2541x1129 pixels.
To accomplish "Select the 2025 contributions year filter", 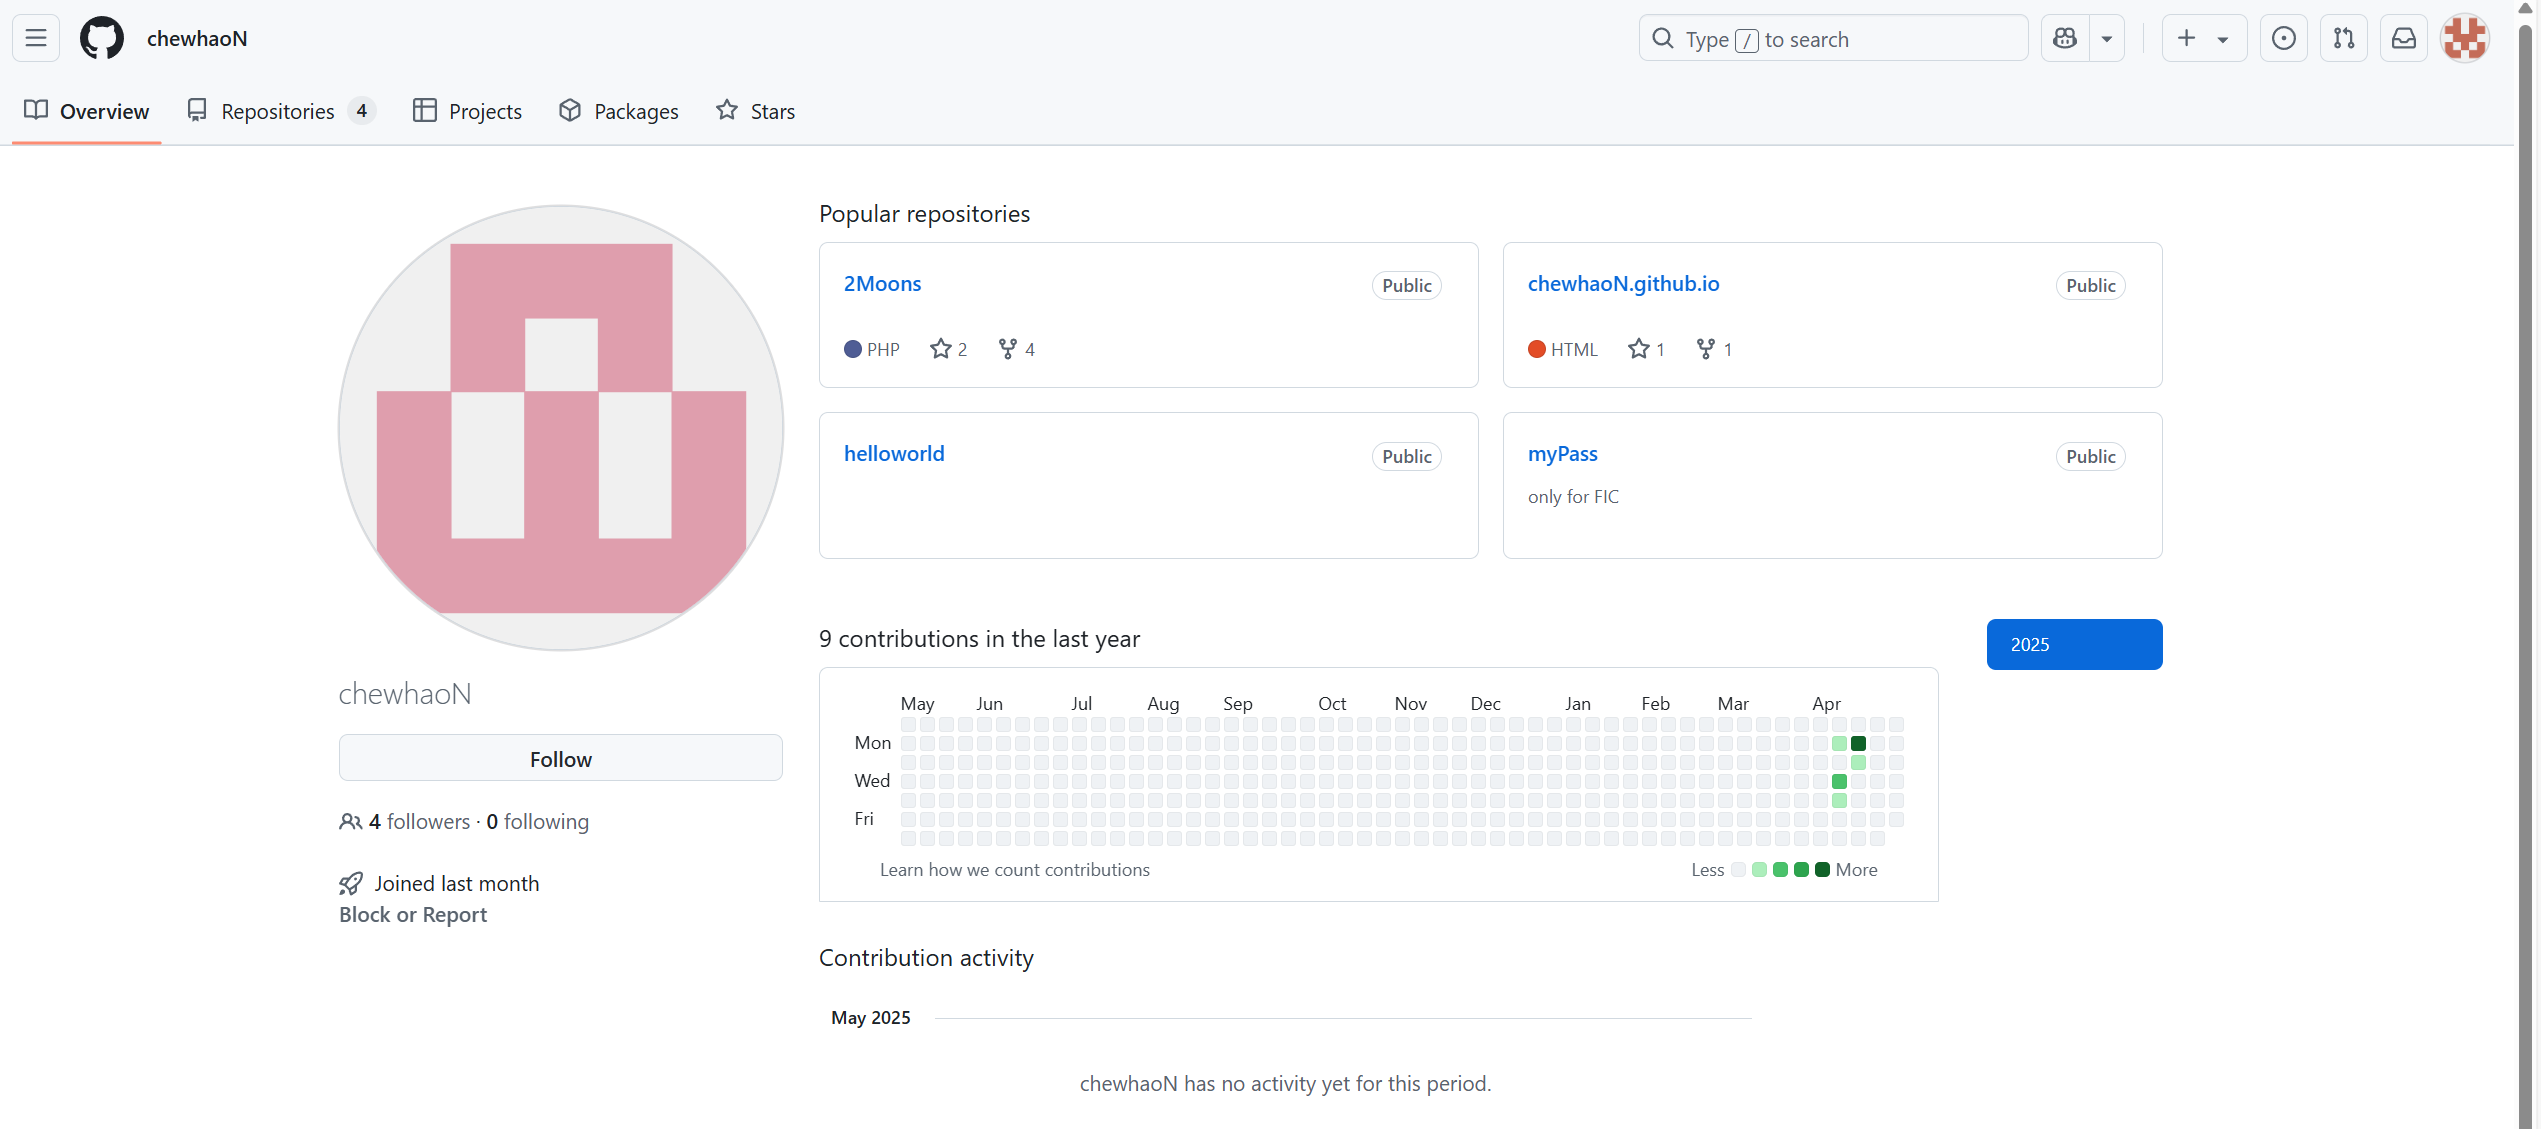I will (x=2074, y=645).
